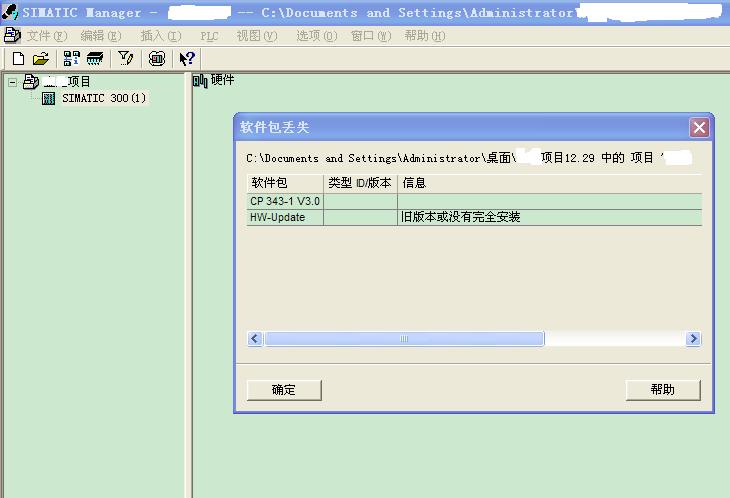Click the 帮助 button in dialog
730x498 pixels.
(663, 390)
